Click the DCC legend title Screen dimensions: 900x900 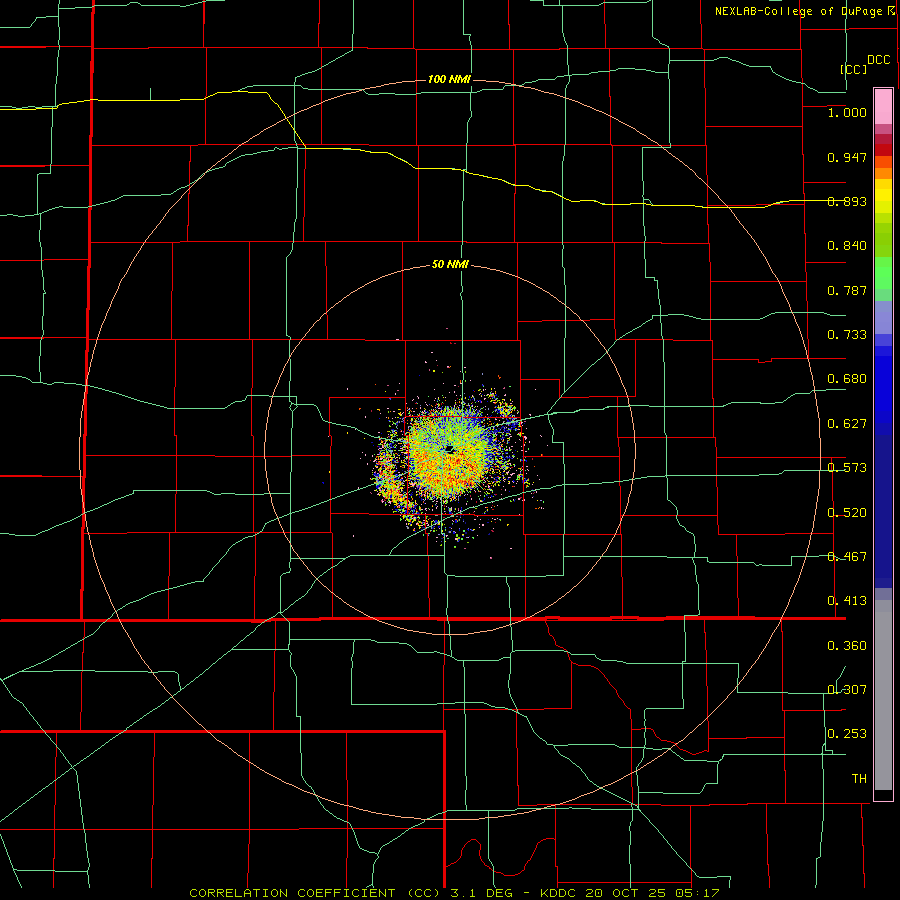tap(878, 60)
